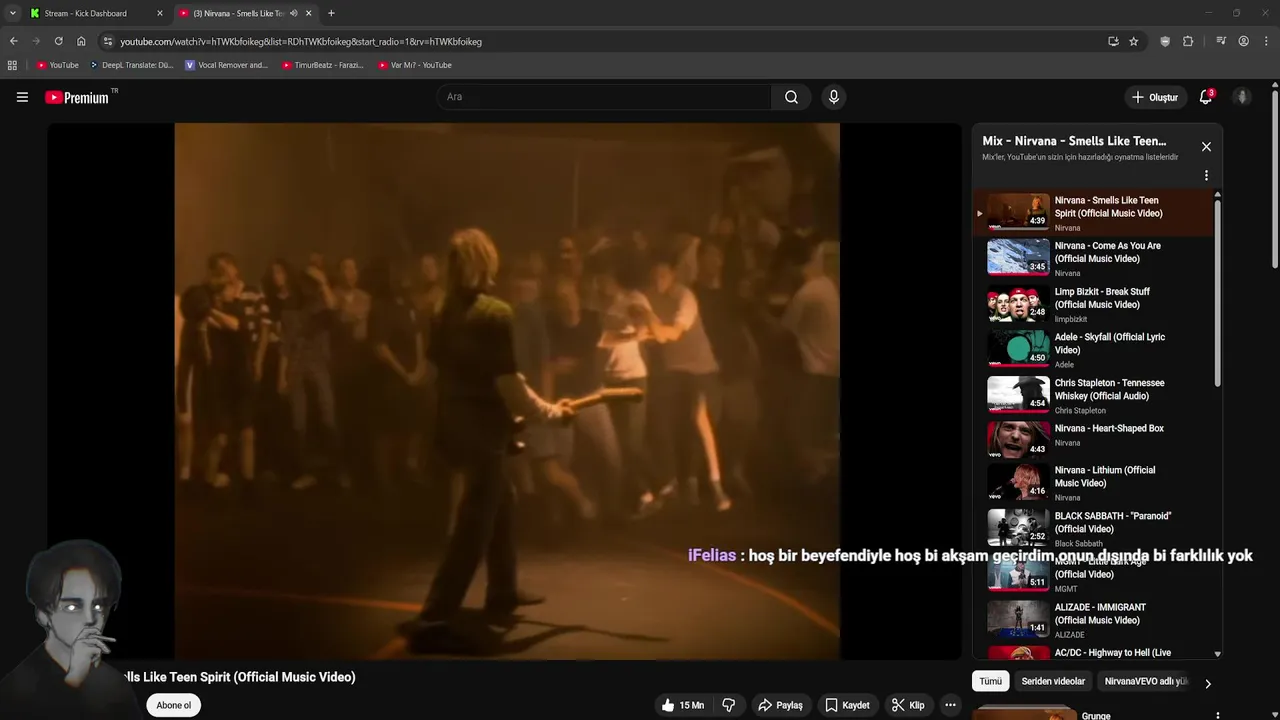View site information icon in address bar
This screenshot has height=720, width=1280.
click(x=108, y=41)
